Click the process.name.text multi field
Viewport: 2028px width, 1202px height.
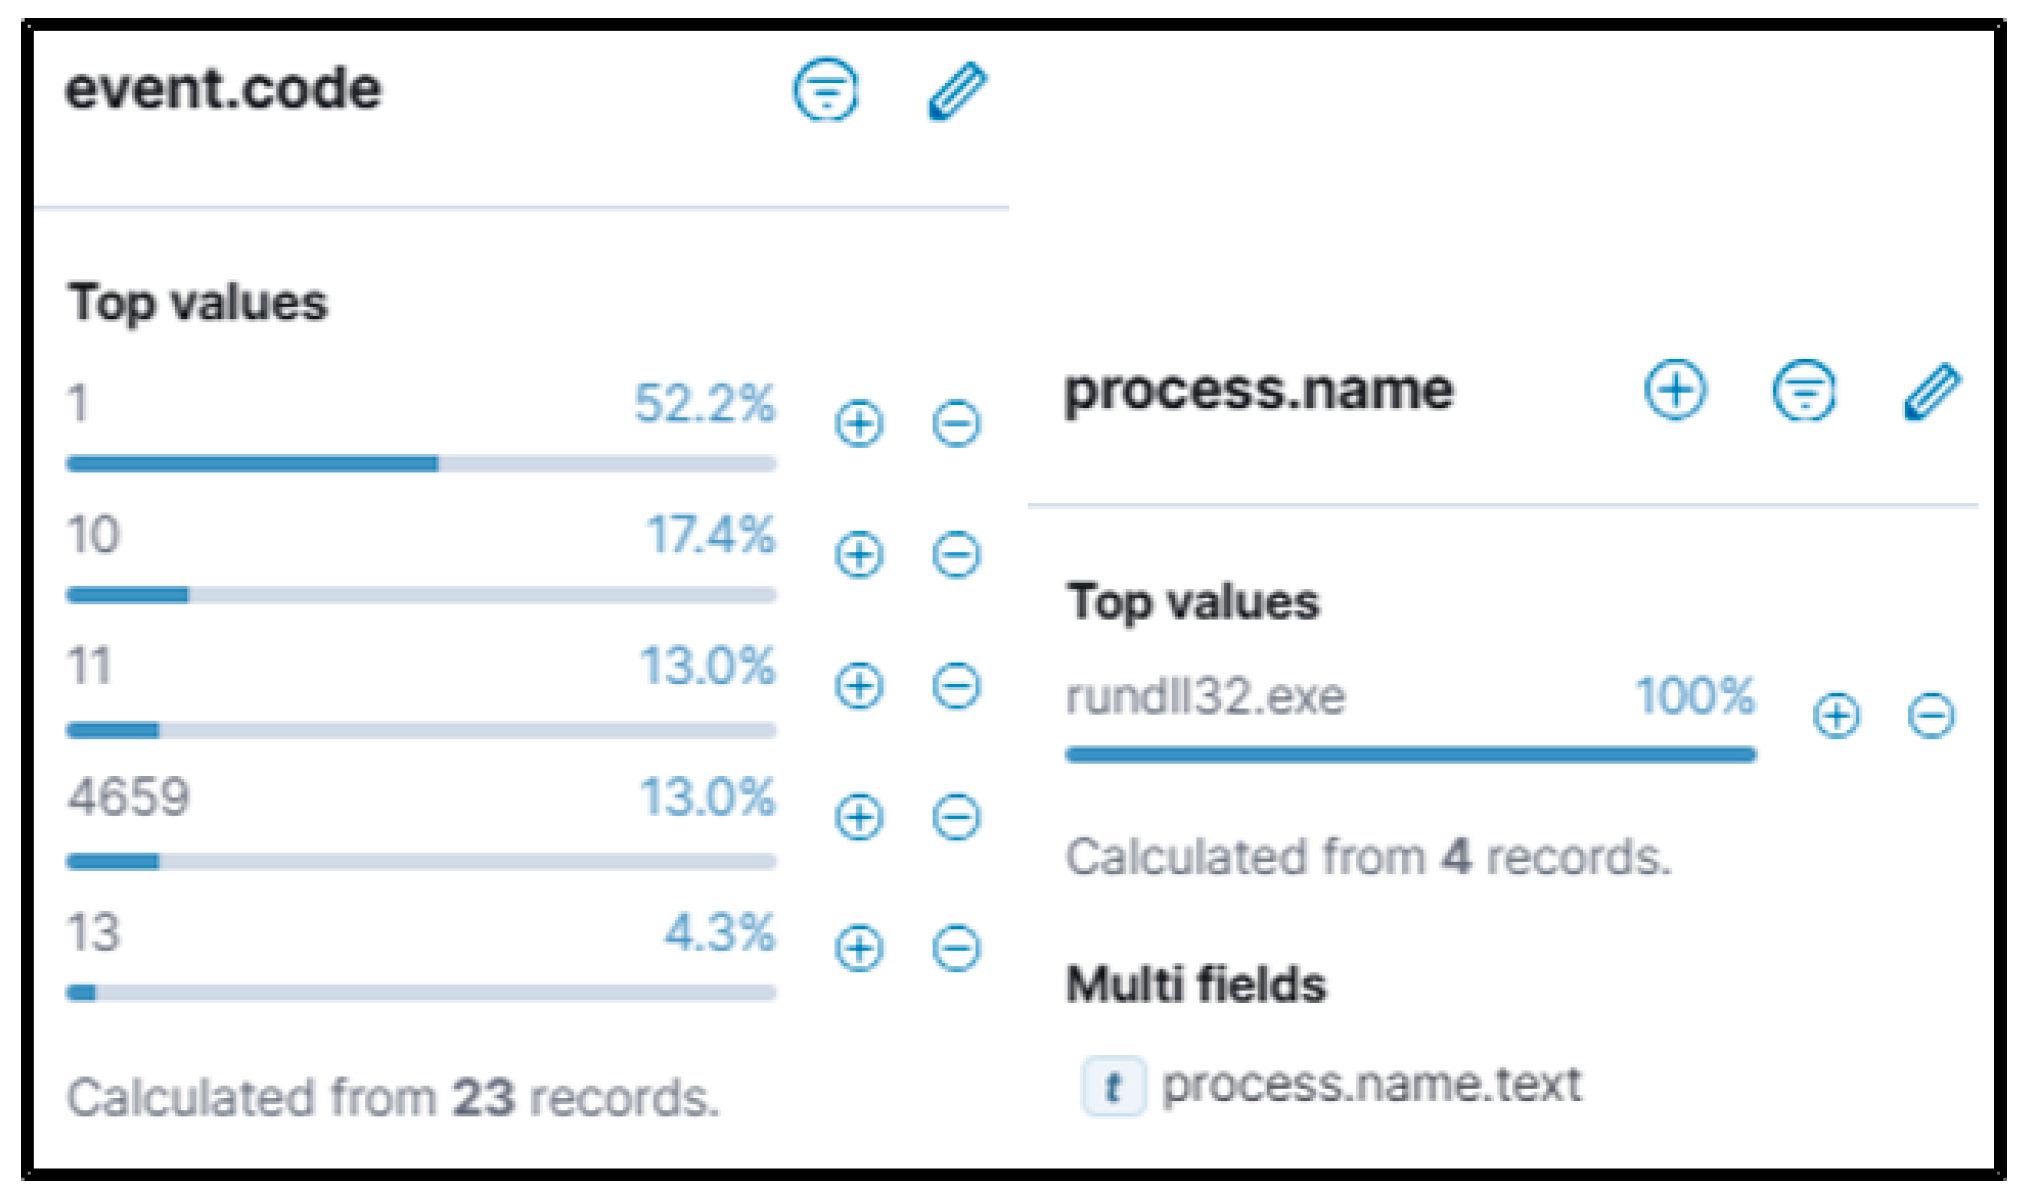(x=1370, y=1085)
